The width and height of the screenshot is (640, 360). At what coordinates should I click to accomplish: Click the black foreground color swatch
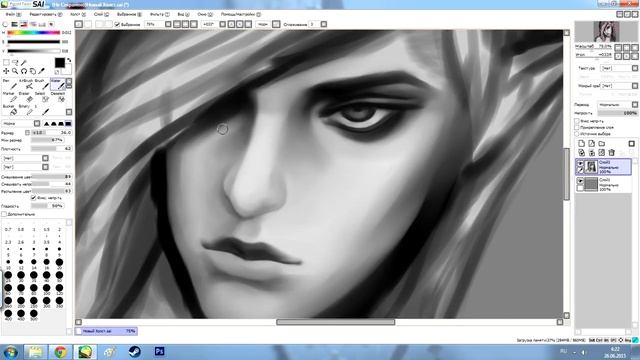[60, 62]
